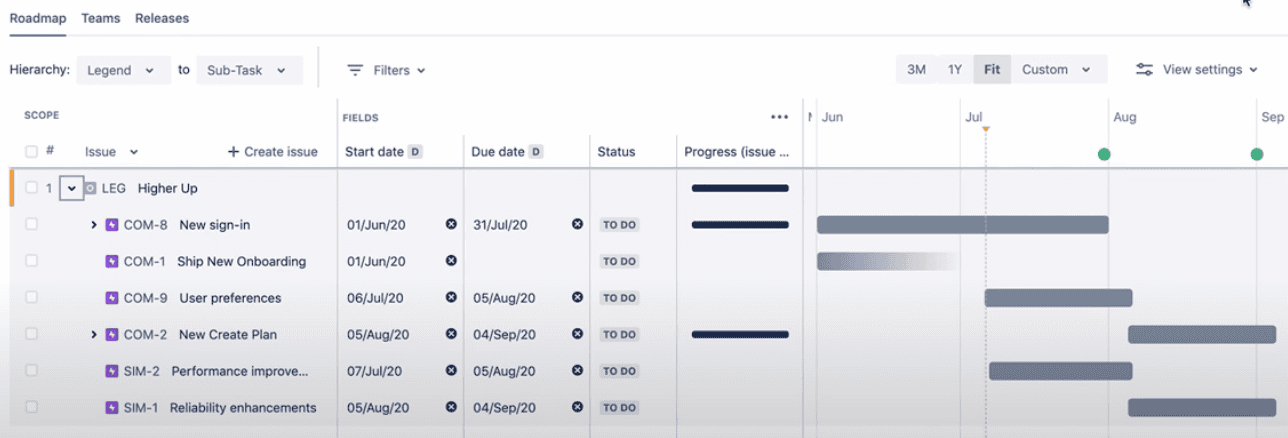Select the COM-1 faded timeline bar
This screenshot has width=1288, height=438.
pos(886,261)
